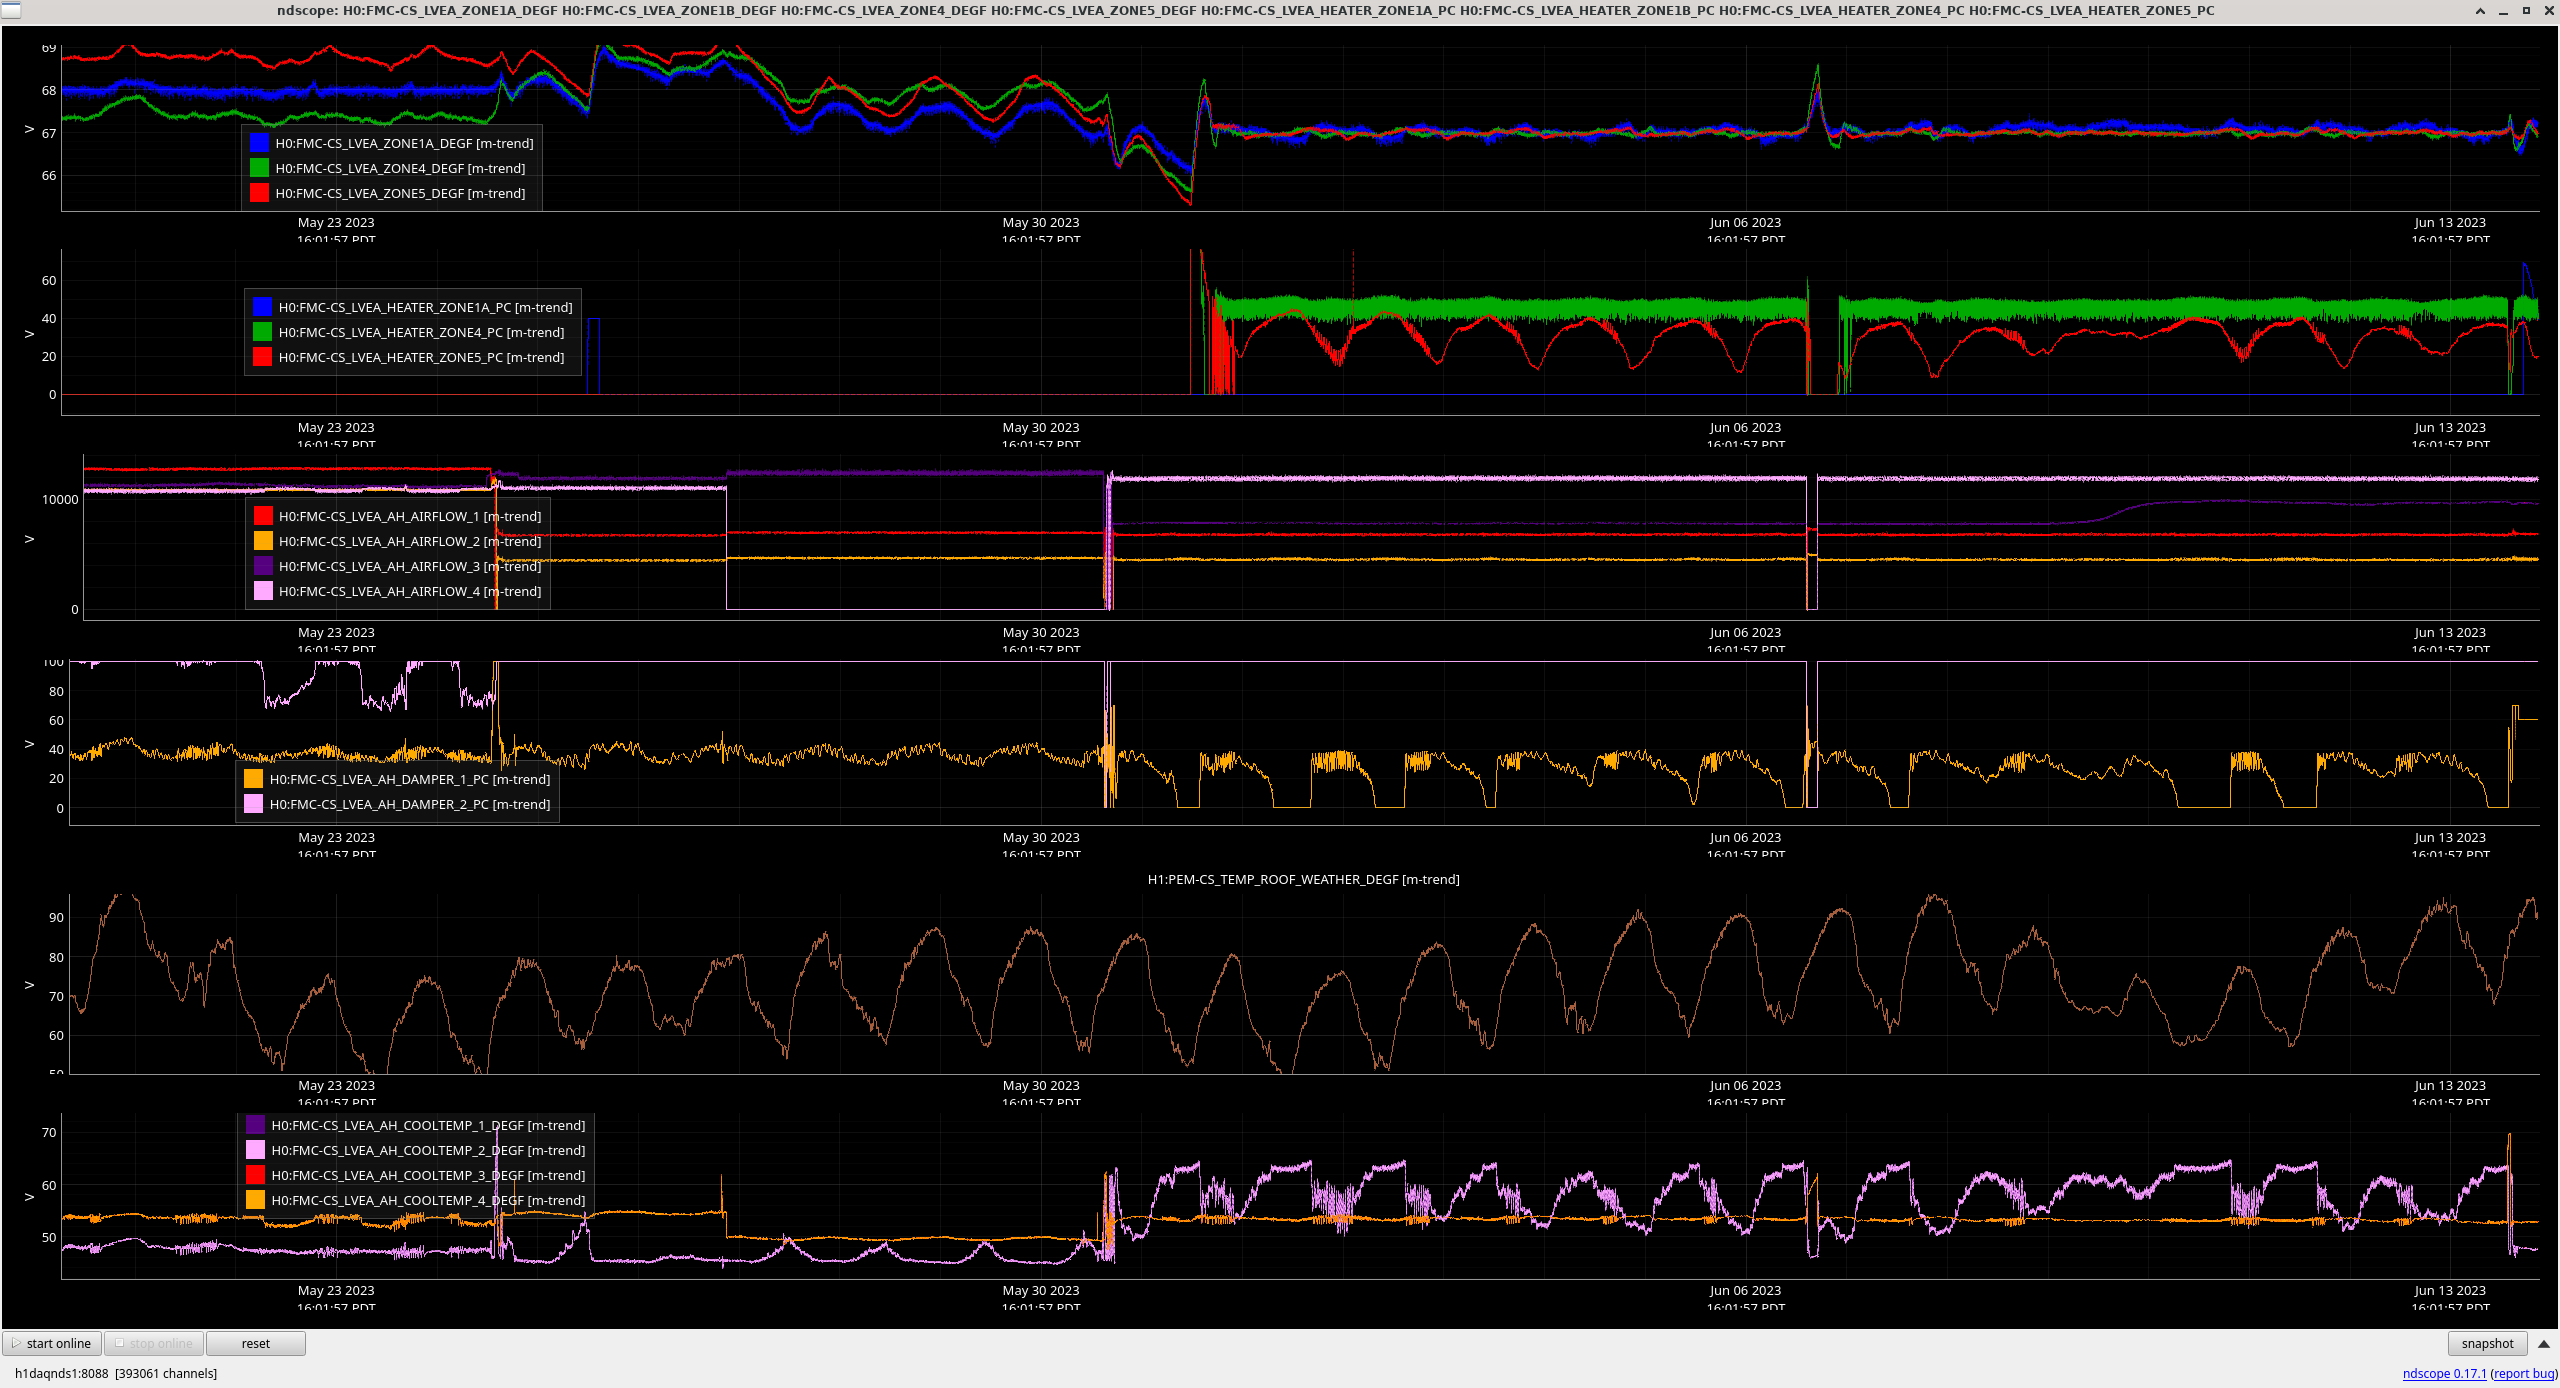Select the AH_COOLTEMP_2_DEGF legend label
The height and width of the screenshot is (1388, 2560).
428,1150
